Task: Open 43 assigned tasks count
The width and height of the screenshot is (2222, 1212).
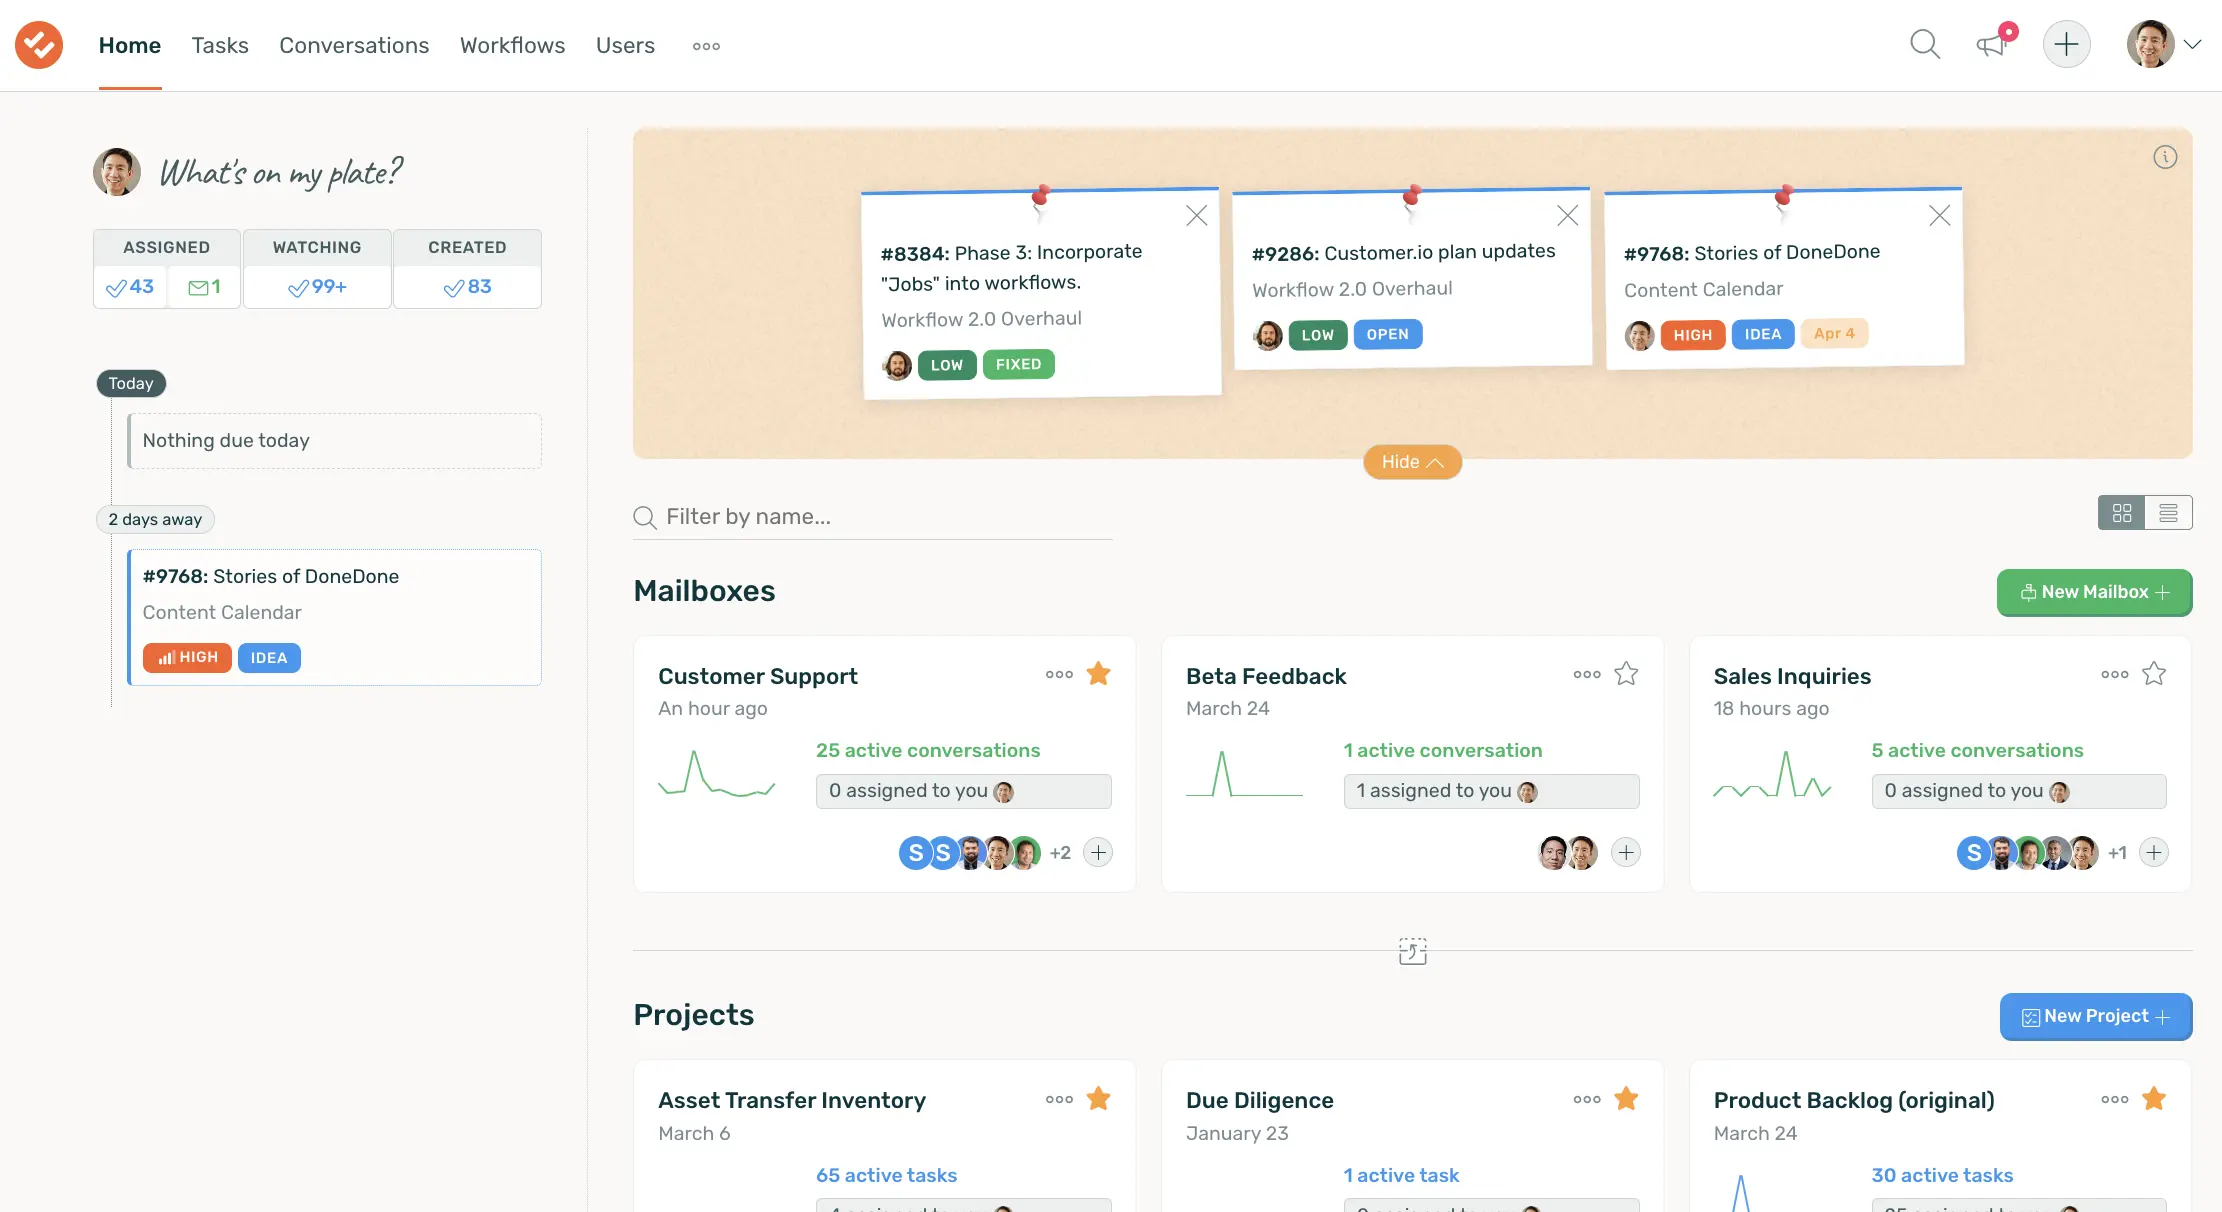Action: (x=130, y=287)
